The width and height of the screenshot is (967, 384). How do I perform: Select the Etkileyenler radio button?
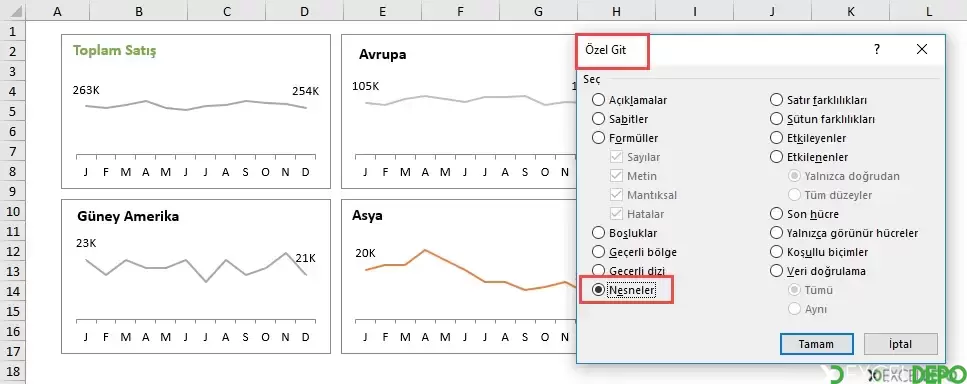pos(808,138)
